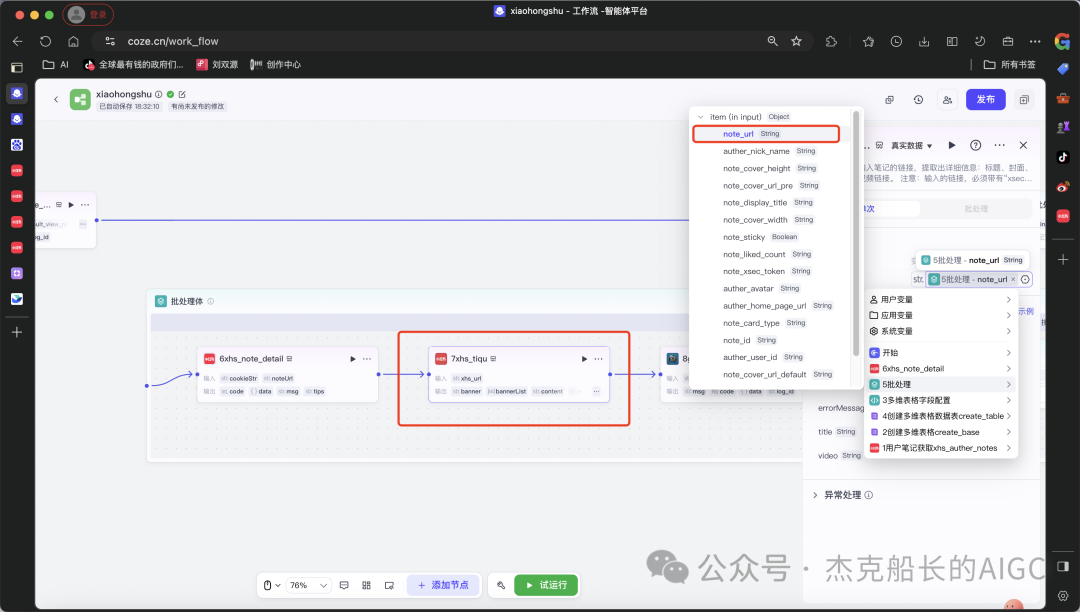Open the Weibo icon in the right sidebar
Image resolution: width=1080 pixels, height=612 pixels.
tap(1063, 187)
